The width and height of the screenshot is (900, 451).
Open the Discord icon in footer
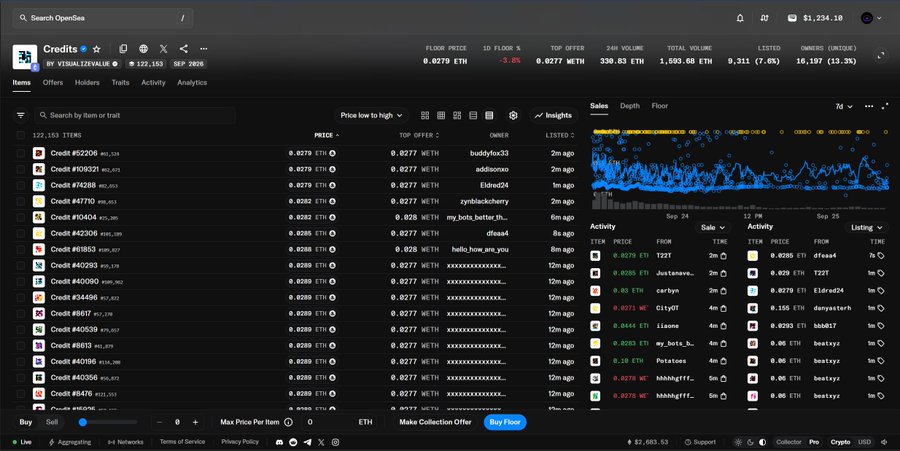click(280, 442)
